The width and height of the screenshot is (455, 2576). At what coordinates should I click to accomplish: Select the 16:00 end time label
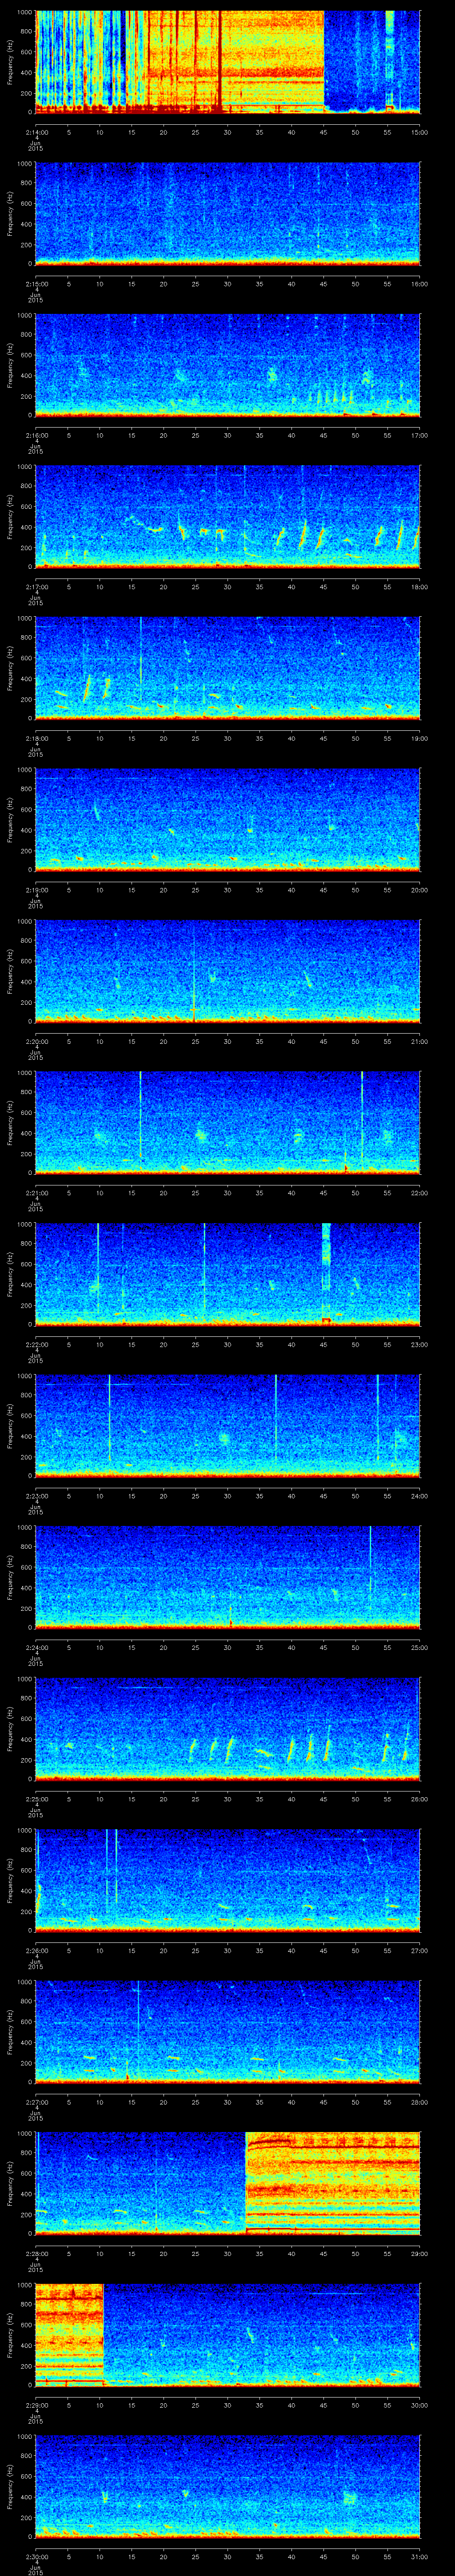419,284
